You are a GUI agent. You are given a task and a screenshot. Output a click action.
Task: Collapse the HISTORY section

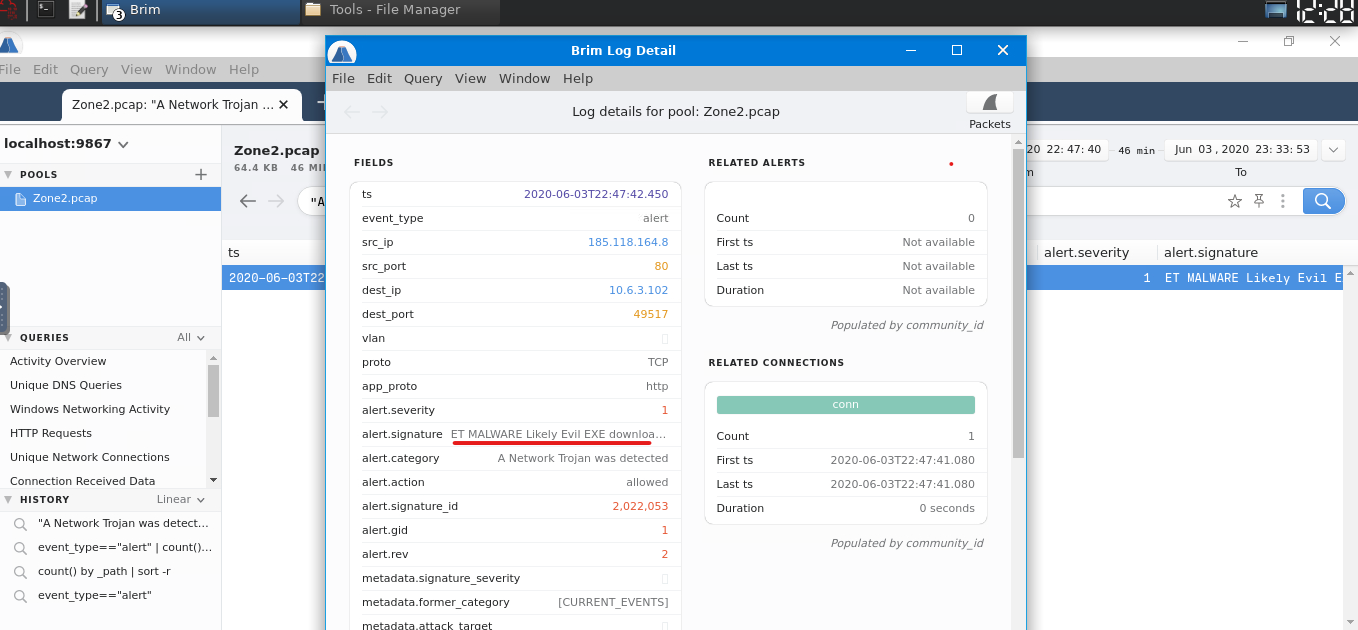pyautogui.click(x=9, y=499)
